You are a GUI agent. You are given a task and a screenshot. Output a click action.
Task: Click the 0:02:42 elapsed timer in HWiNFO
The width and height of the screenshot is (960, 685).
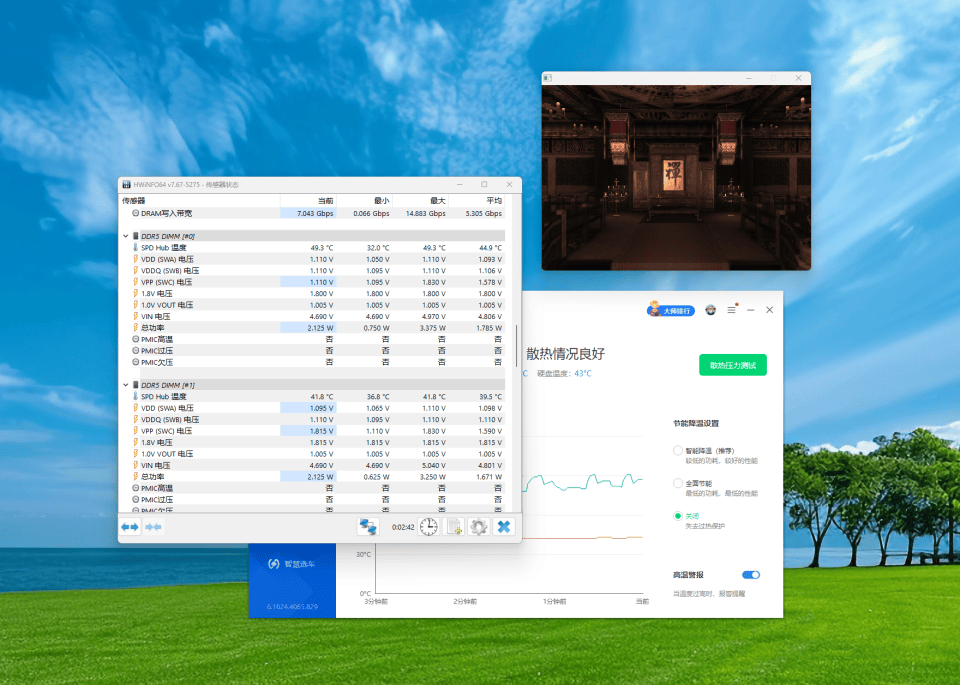tap(403, 527)
